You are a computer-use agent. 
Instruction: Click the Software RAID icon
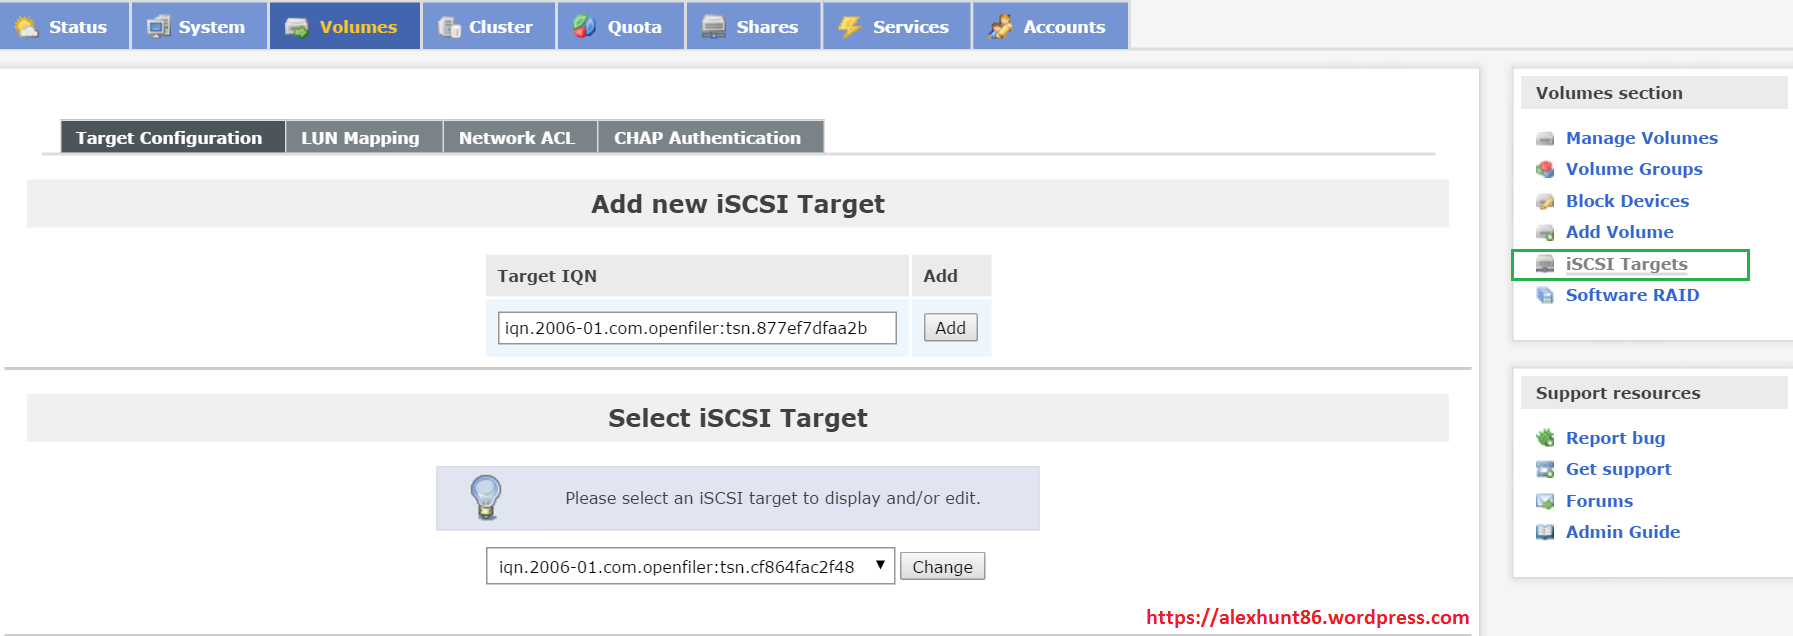click(x=1545, y=296)
